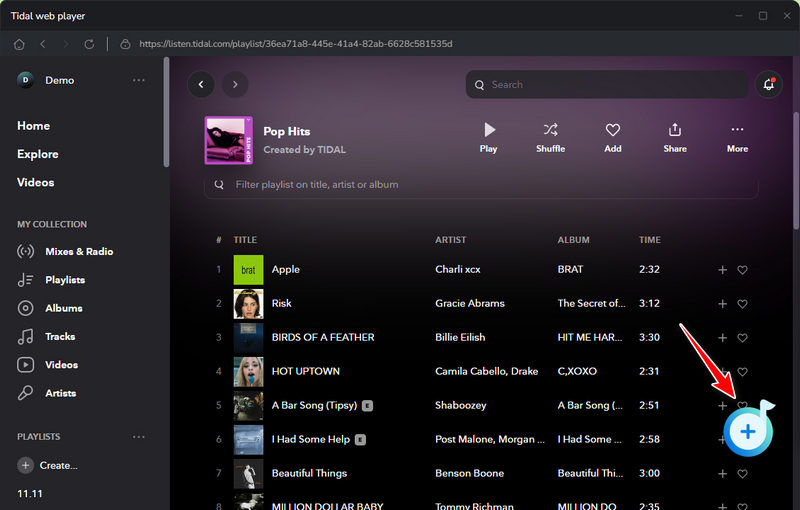Click the lock icon beside the URL
This screenshot has height=510, width=800.
pyautogui.click(x=125, y=44)
